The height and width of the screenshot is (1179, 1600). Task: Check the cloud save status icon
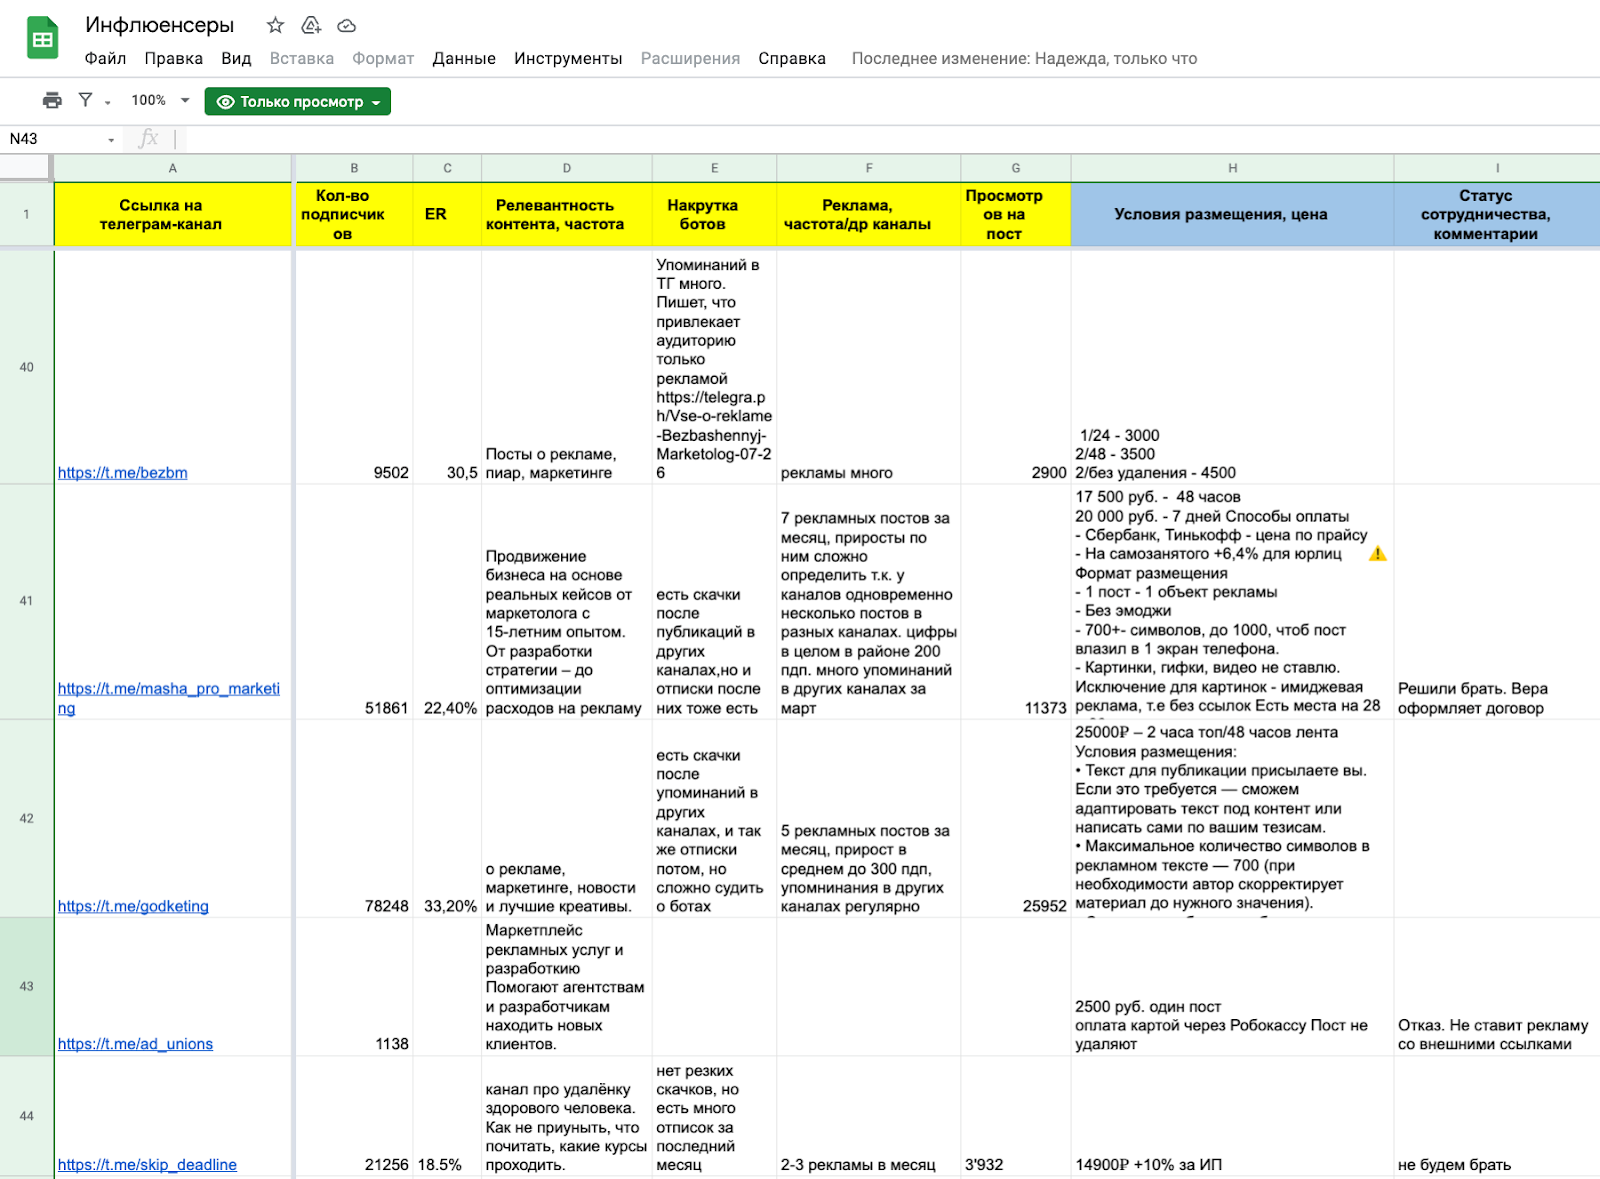[x=347, y=25]
